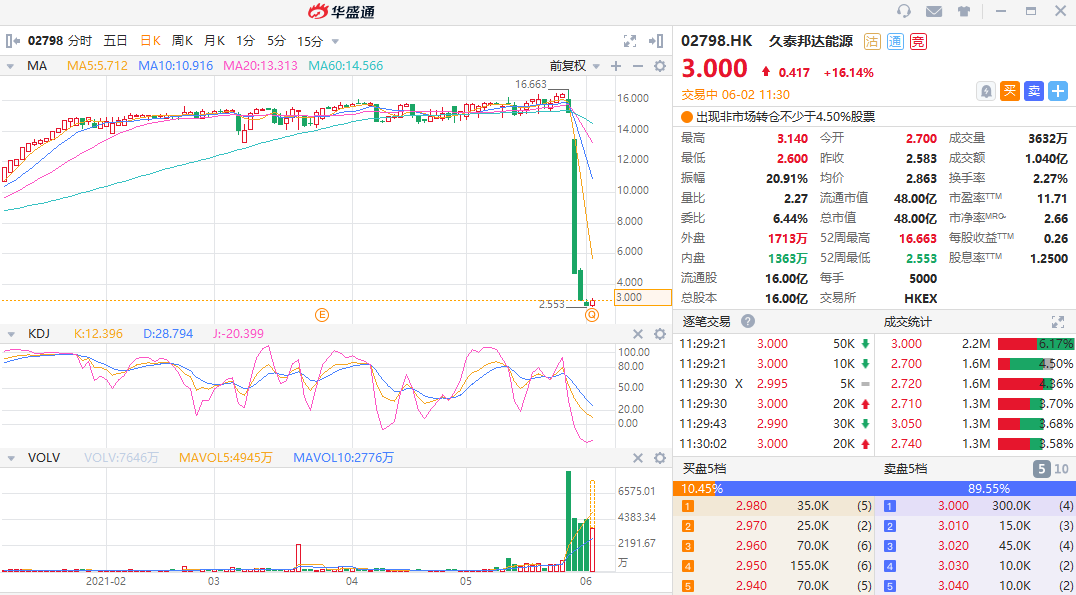Collapse the right quote panel icon

tap(656, 41)
